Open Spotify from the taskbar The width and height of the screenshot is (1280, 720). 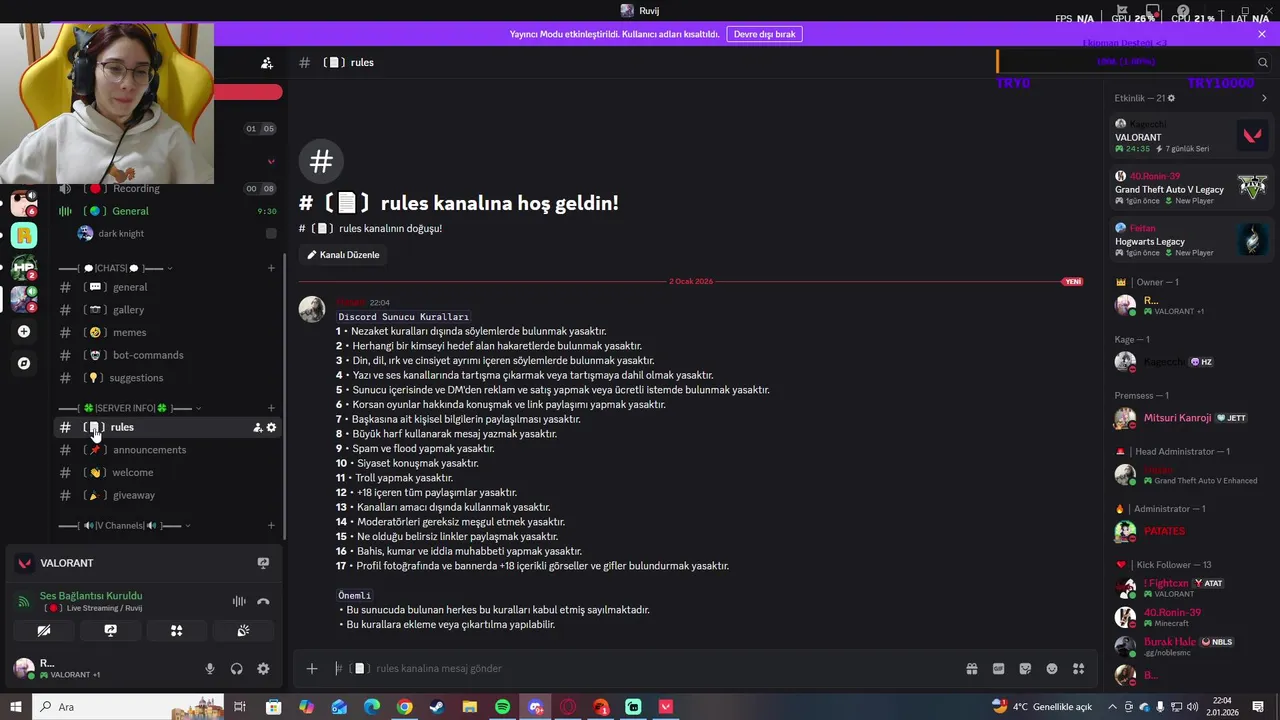[x=503, y=707]
